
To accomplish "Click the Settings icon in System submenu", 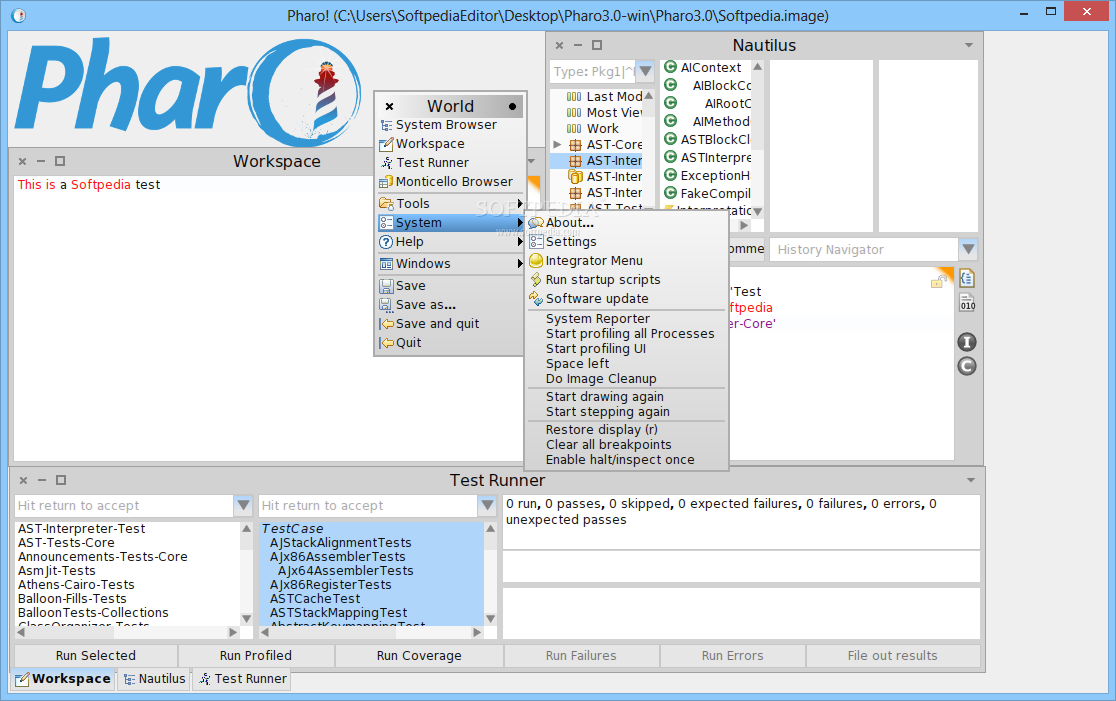I will point(536,242).
